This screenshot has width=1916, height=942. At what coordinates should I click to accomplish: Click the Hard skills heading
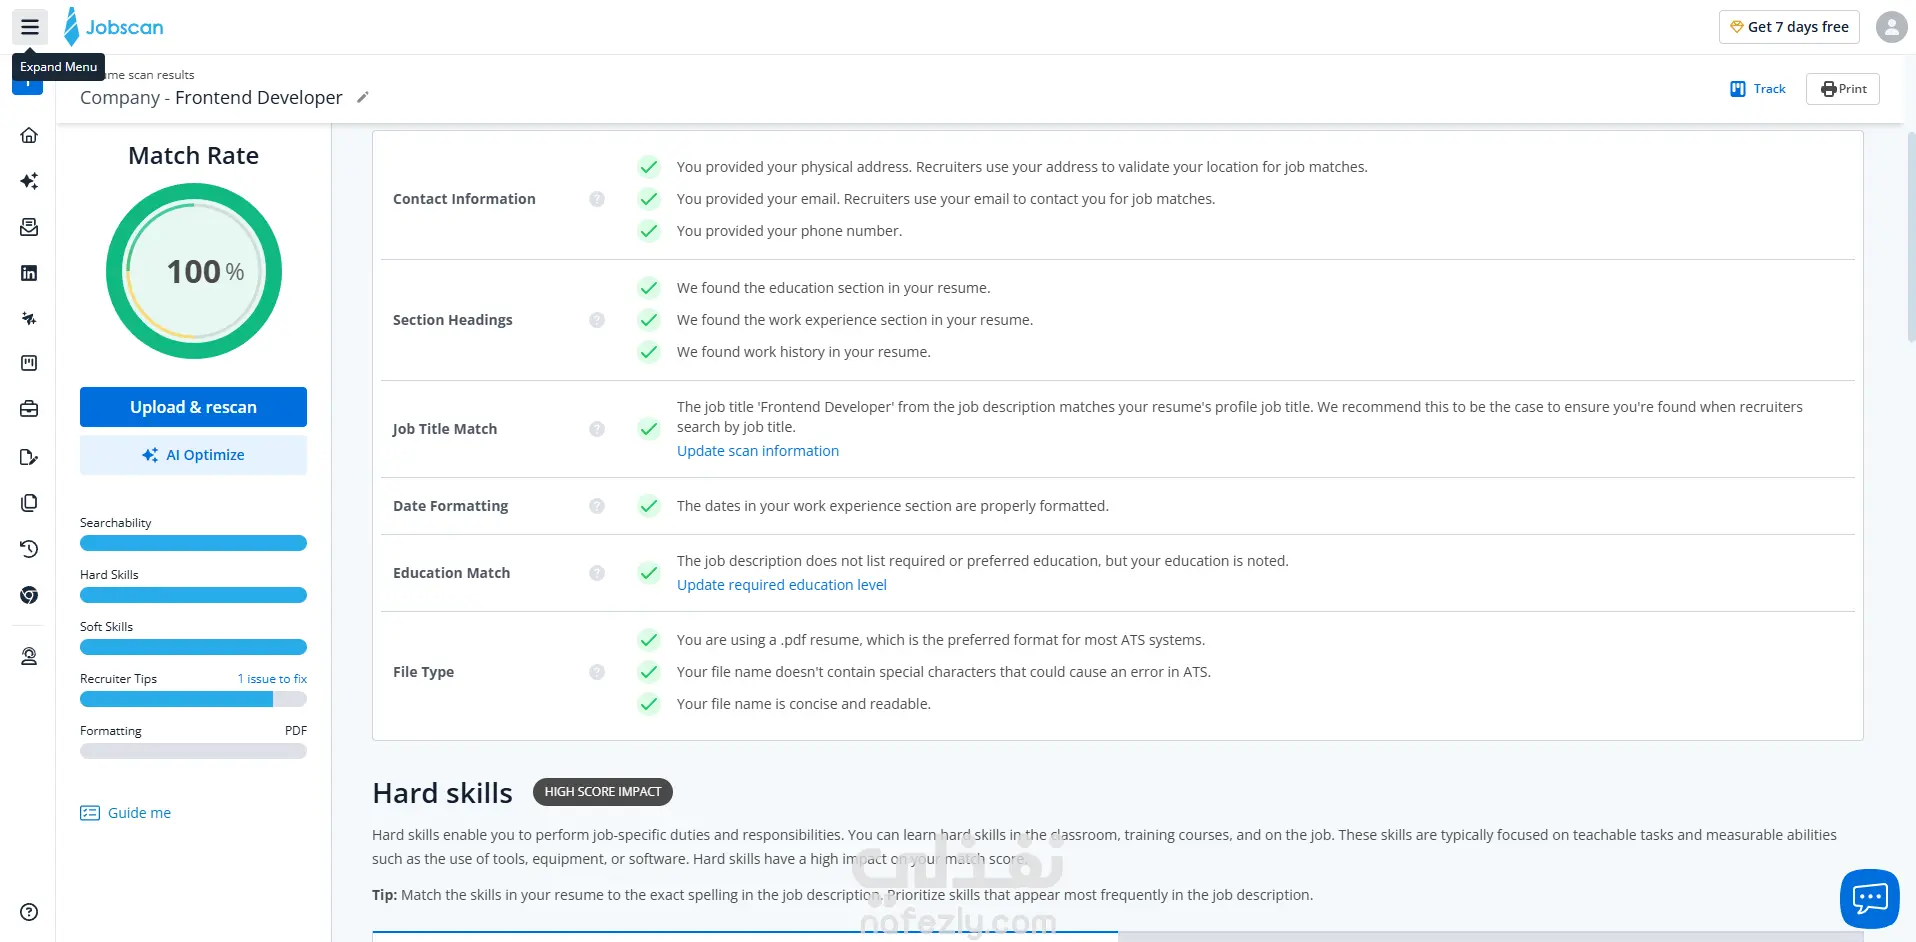click(442, 793)
